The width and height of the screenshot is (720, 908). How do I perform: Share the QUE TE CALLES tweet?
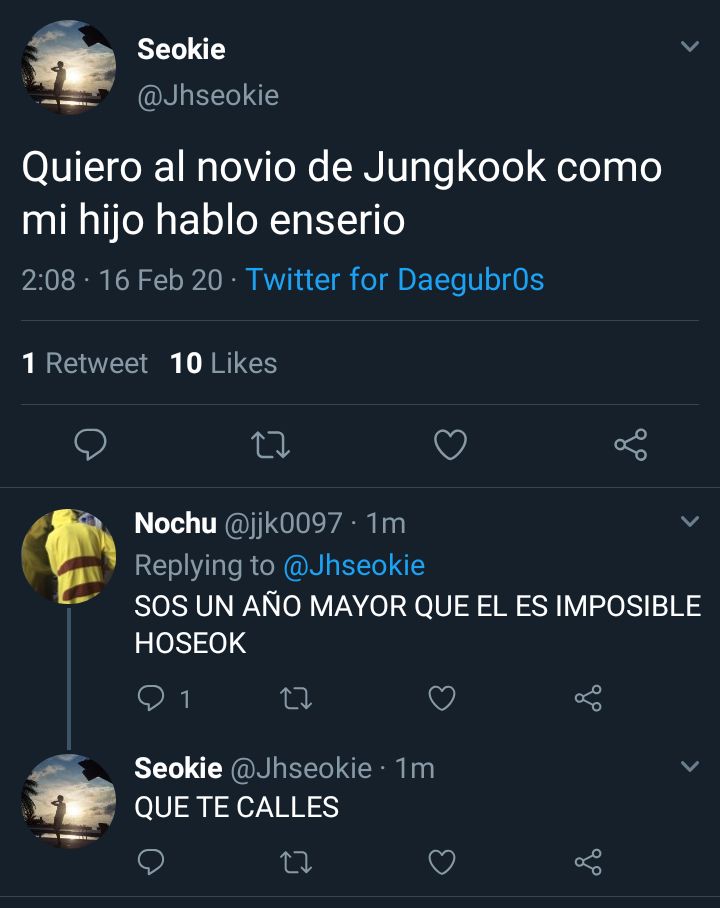pyautogui.click(x=588, y=862)
